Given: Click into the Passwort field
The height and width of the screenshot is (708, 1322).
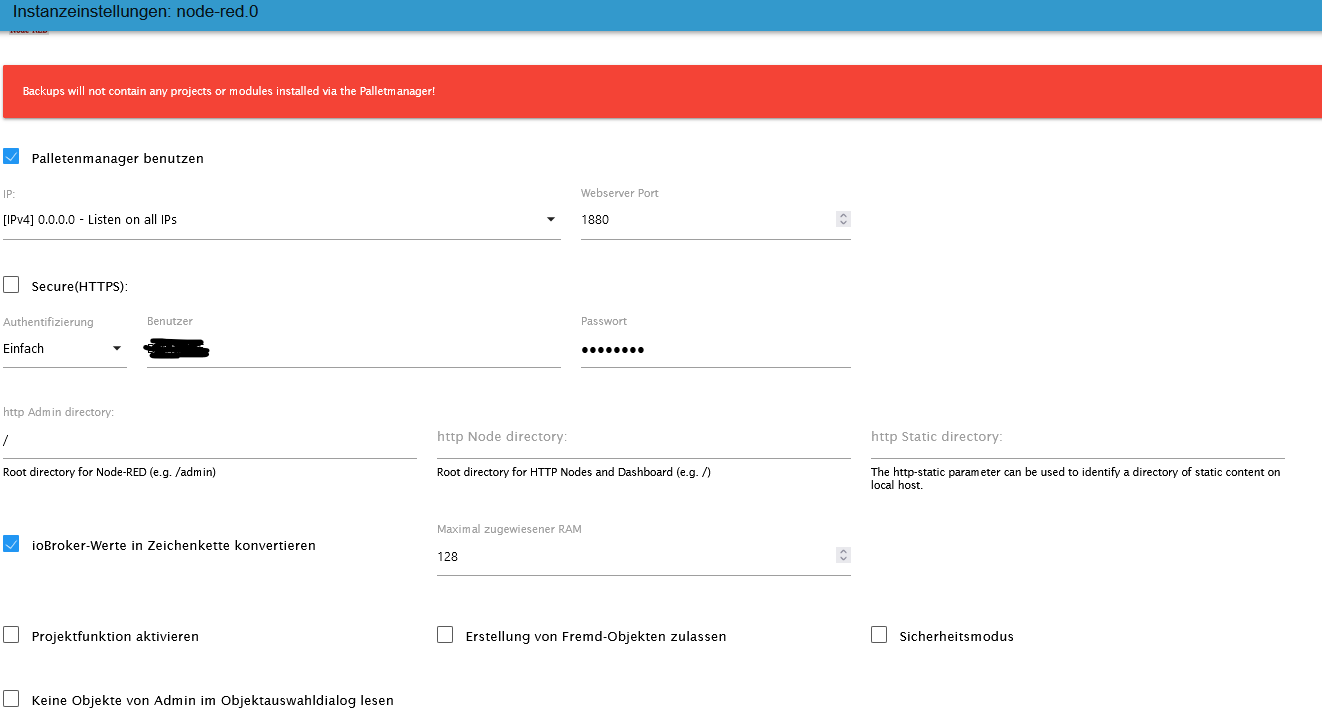Looking at the screenshot, I should [x=716, y=349].
